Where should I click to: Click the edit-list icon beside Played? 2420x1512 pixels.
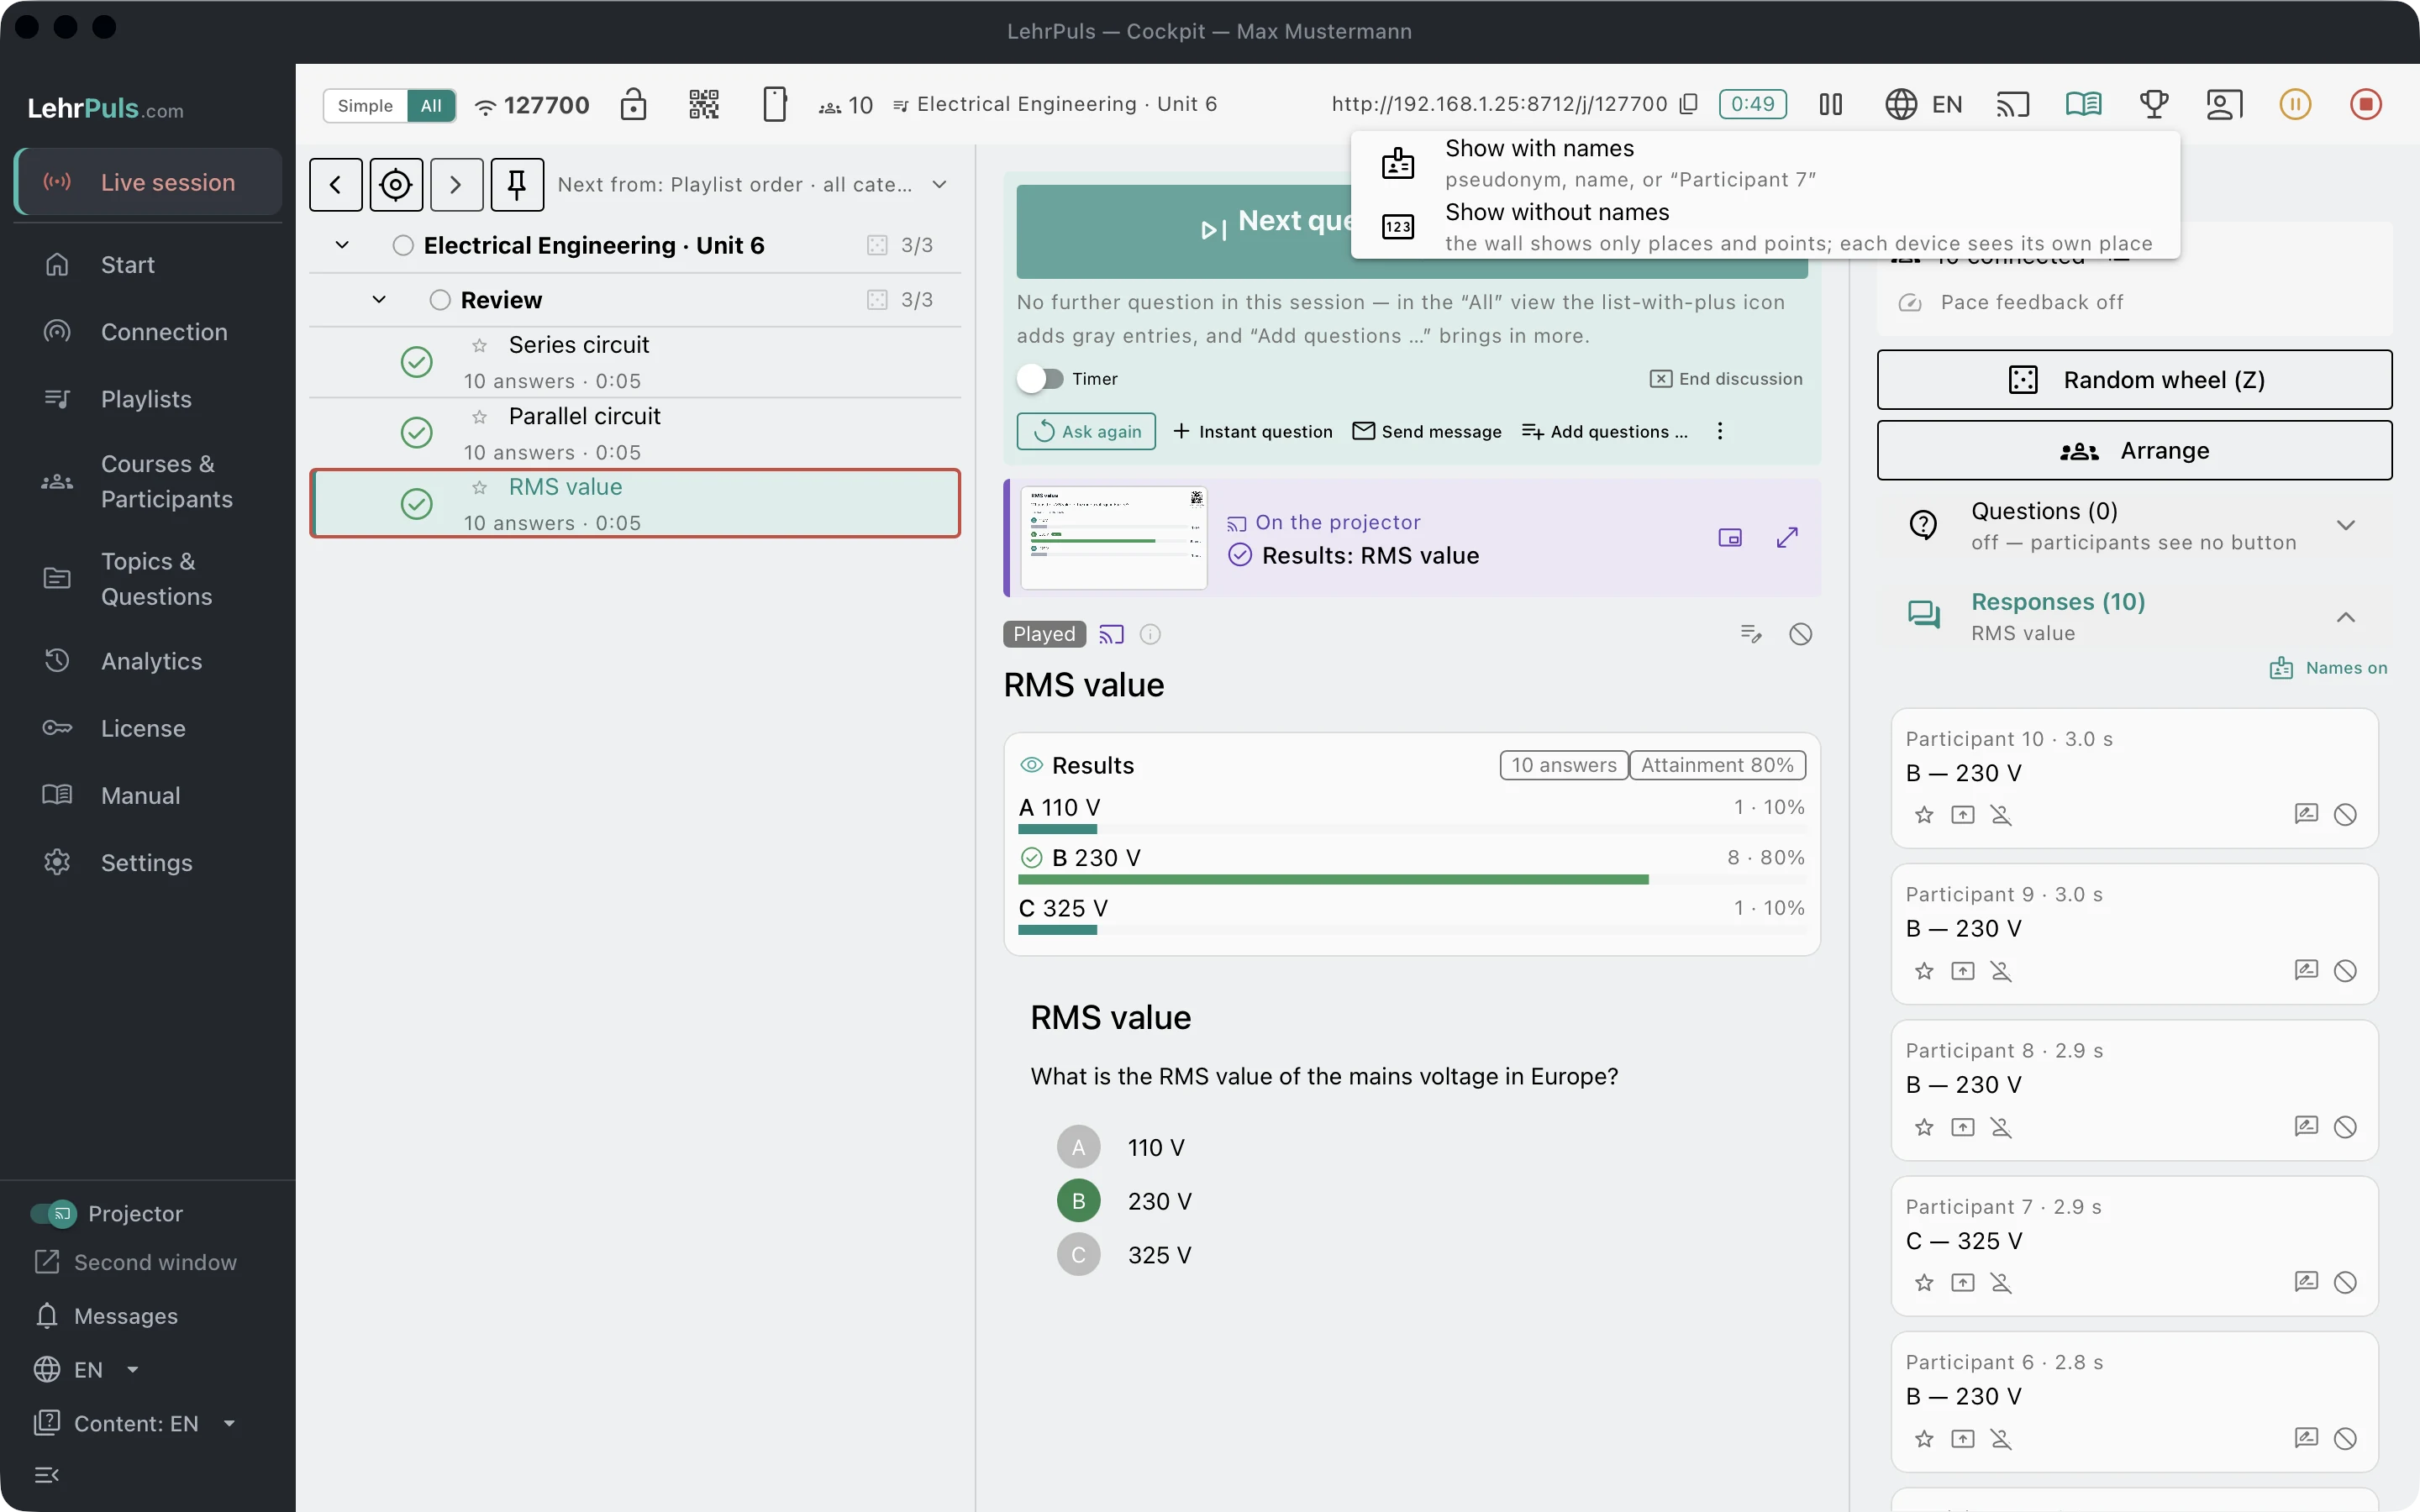coord(1750,634)
